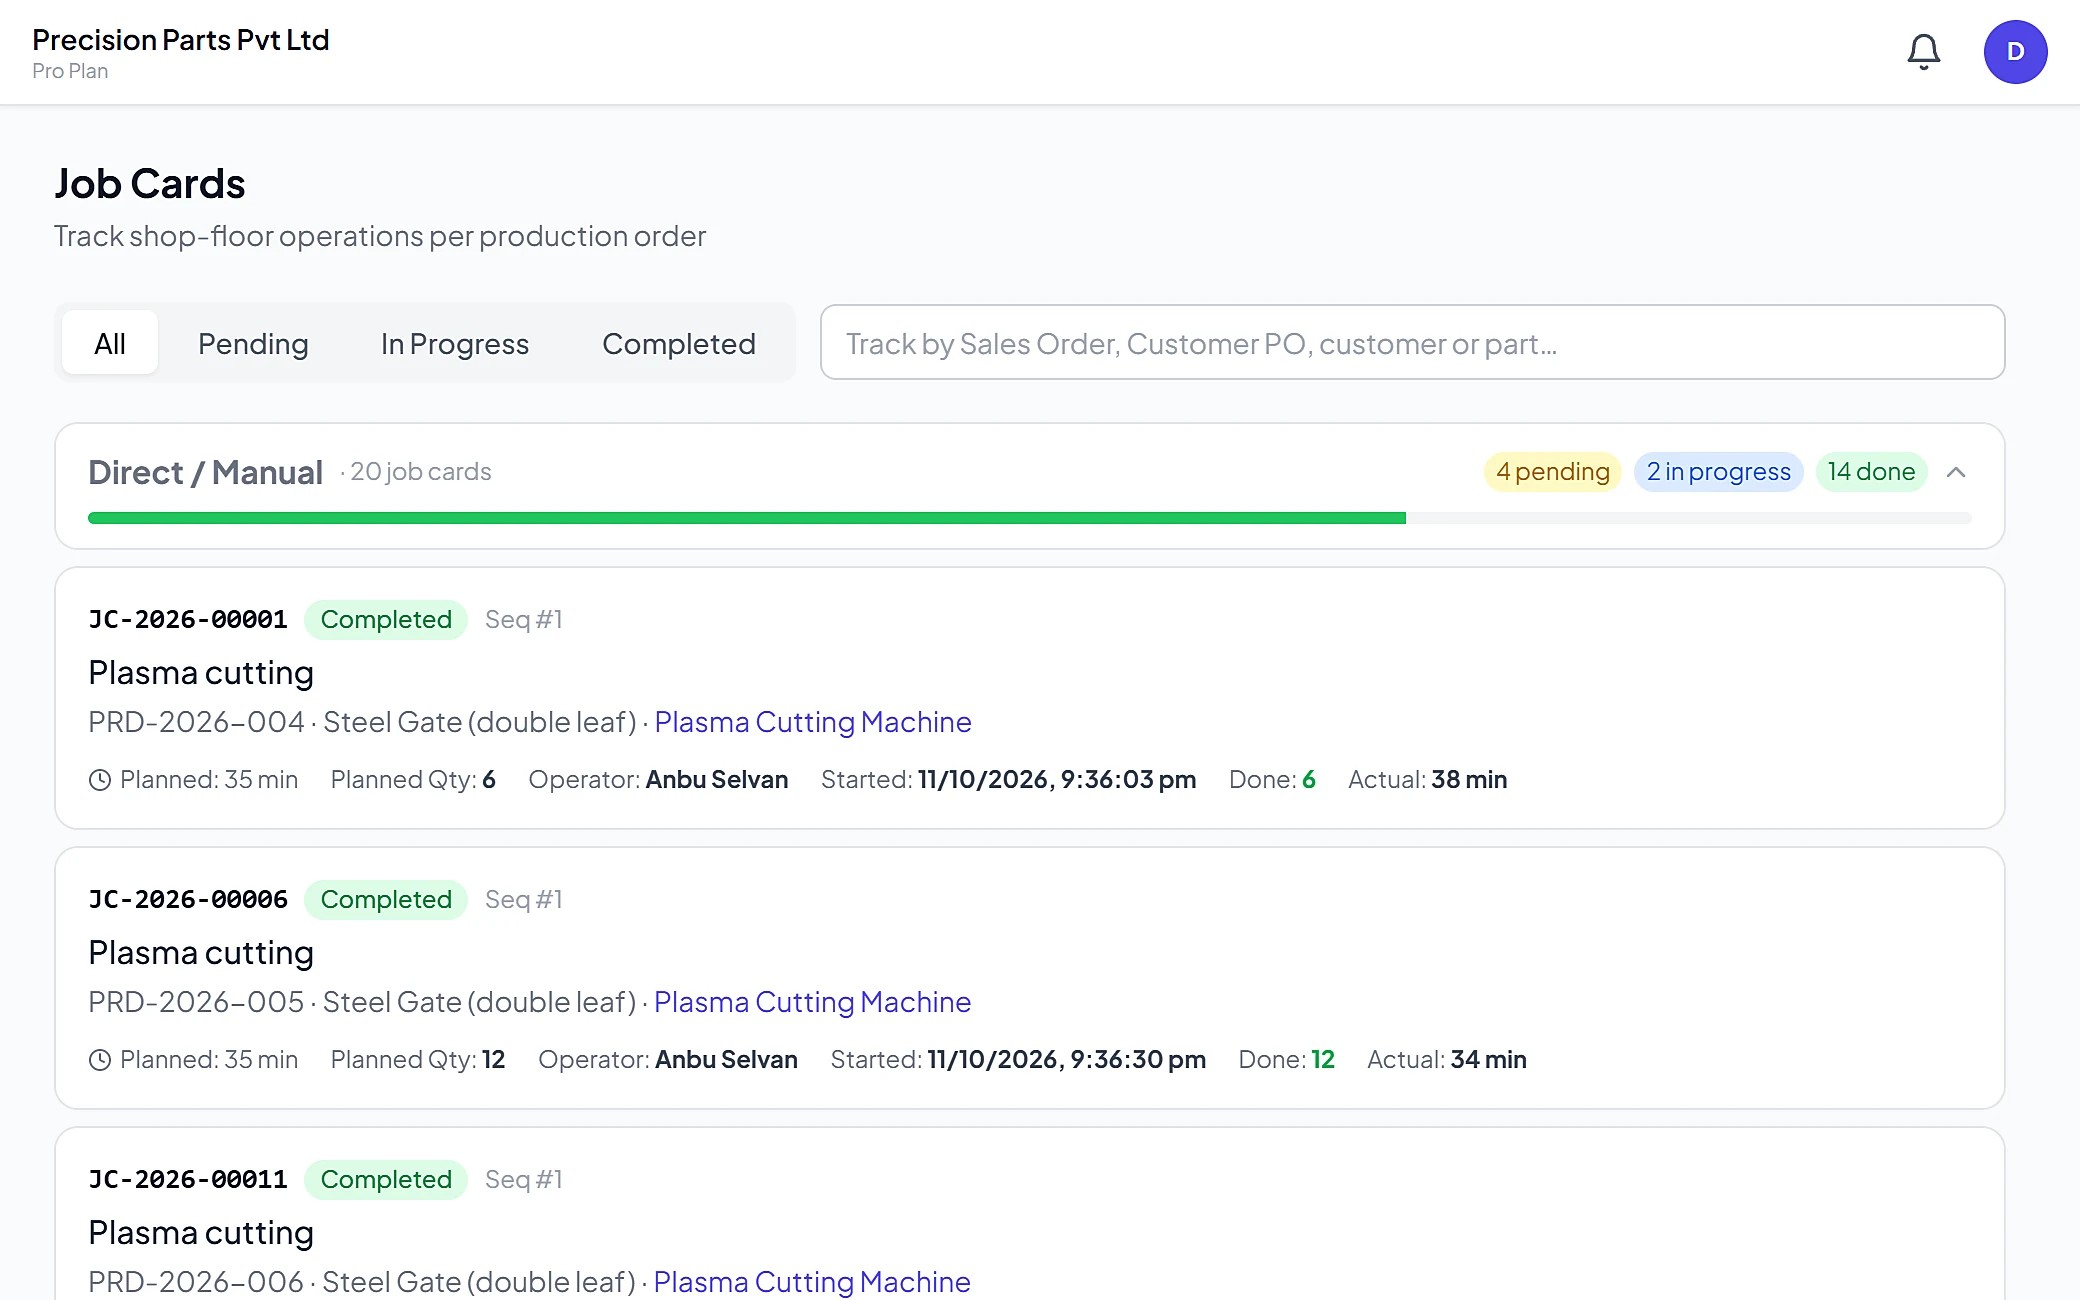Screen dimensions: 2080x1300
Task: Click the 14 done badge
Action: tap(1871, 472)
